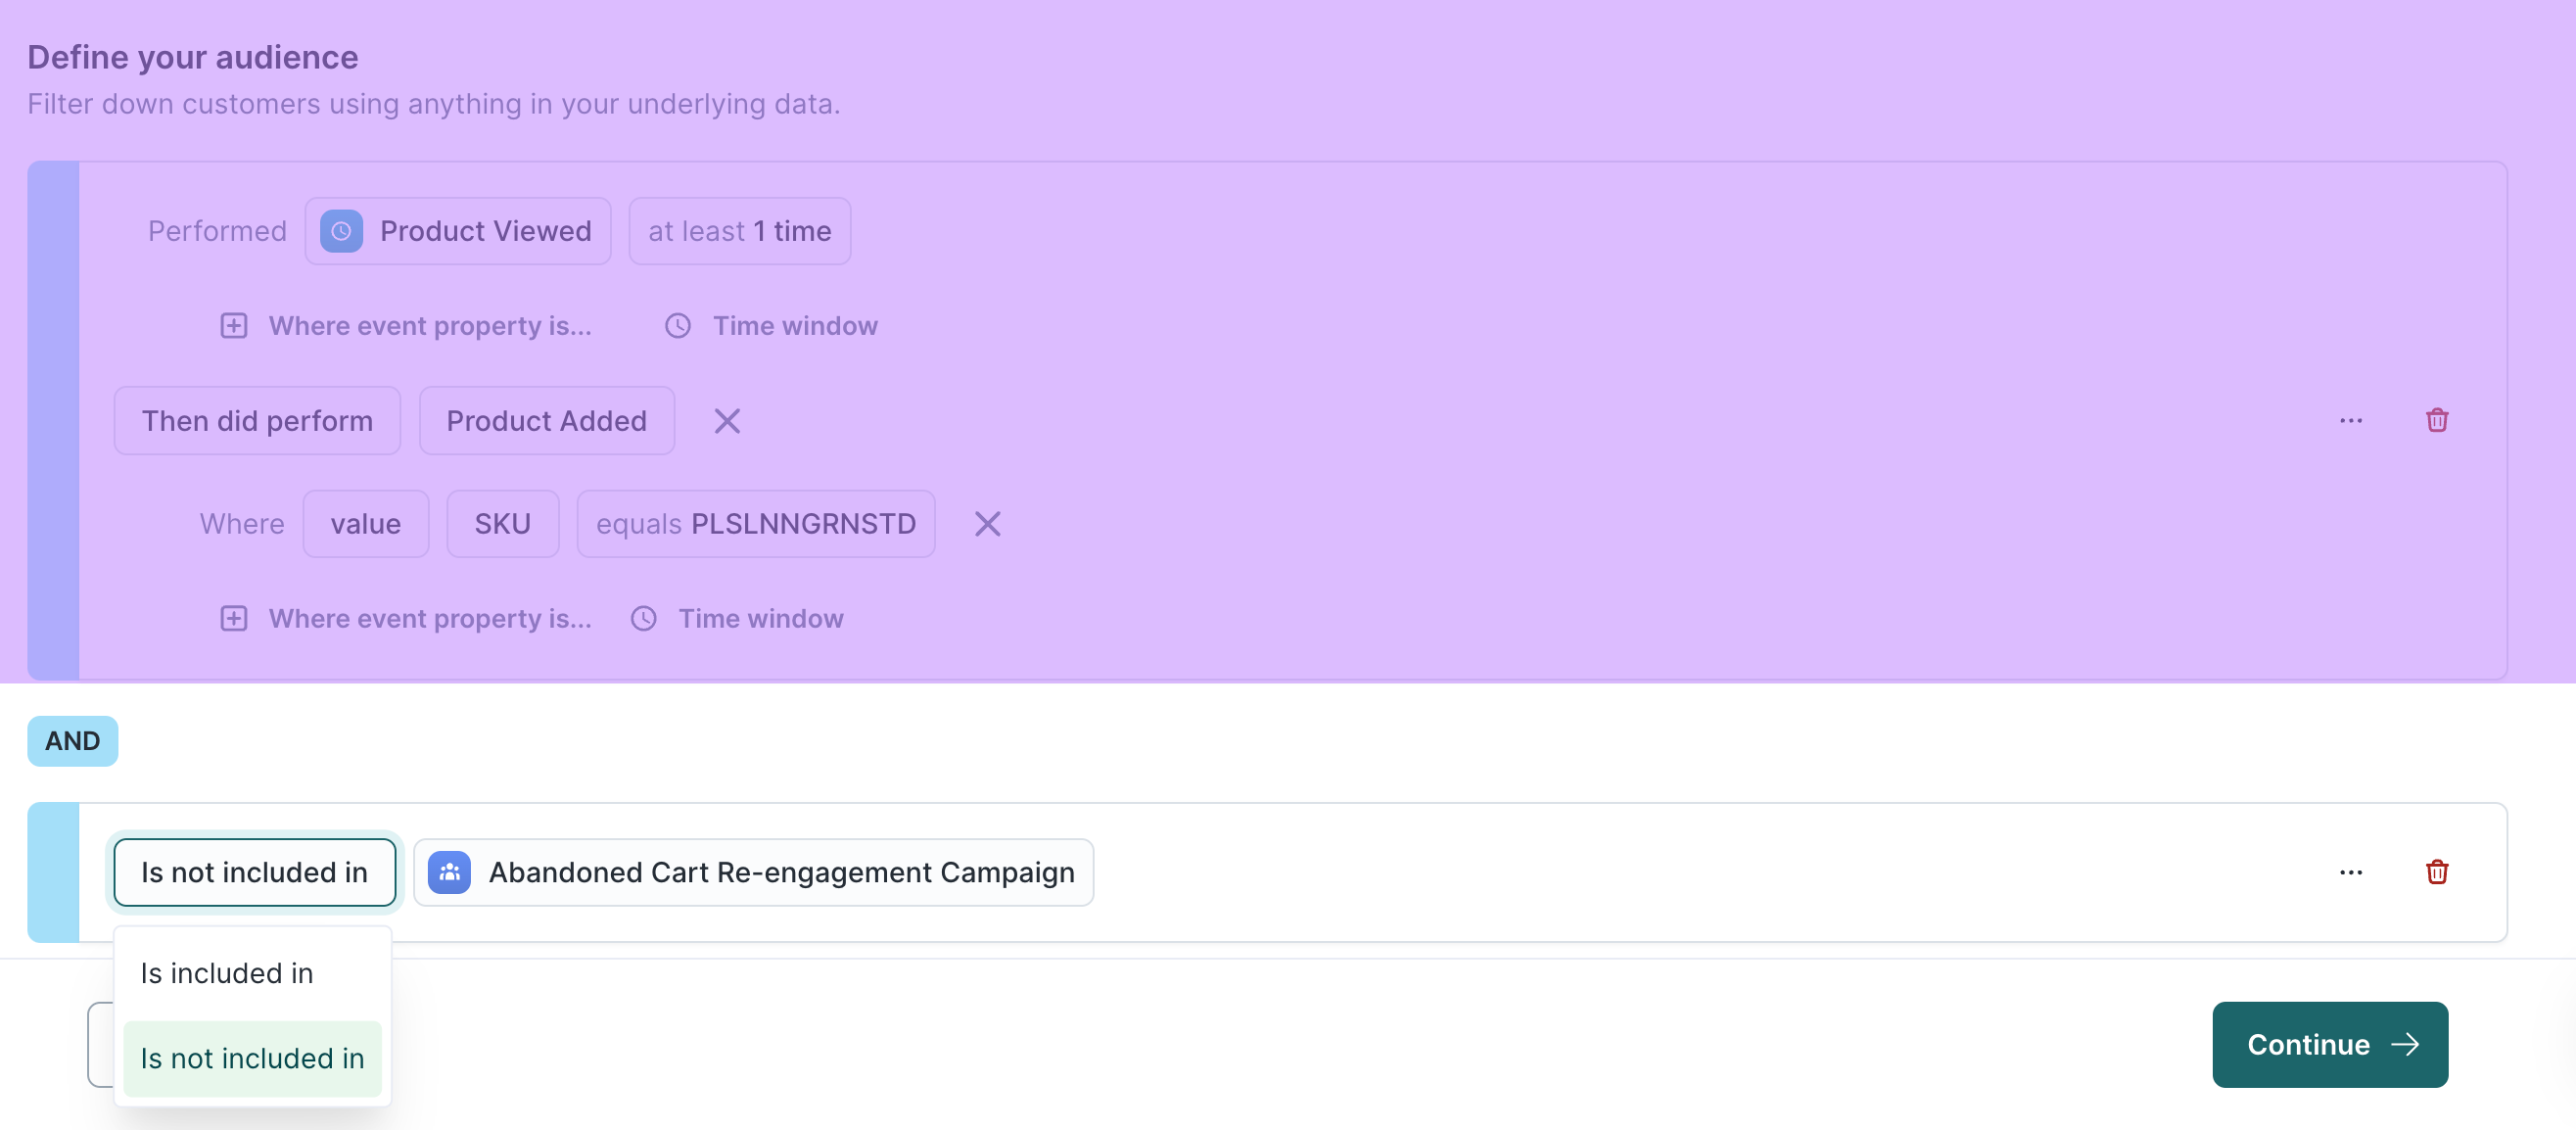Screen dimensions: 2576x1130
Task: Click the delete trash icon for Product Added row
Action: (2438, 420)
